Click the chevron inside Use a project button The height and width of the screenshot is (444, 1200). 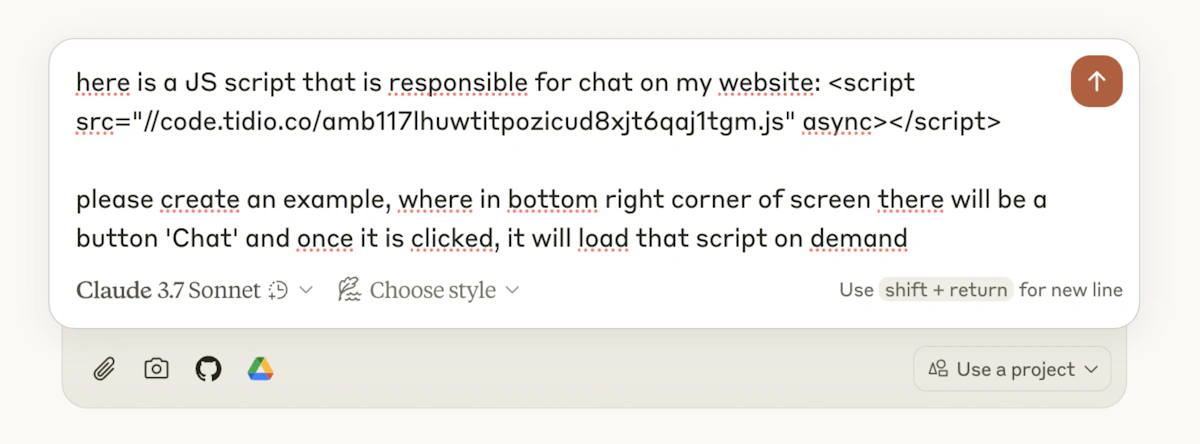1091,369
